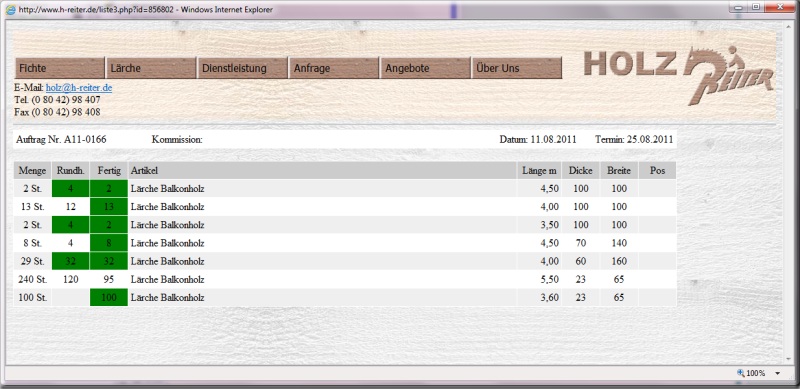Click the green Fertig cell showing 13
This screenshot has height=389, width=800.
click(x=109, y=207)
